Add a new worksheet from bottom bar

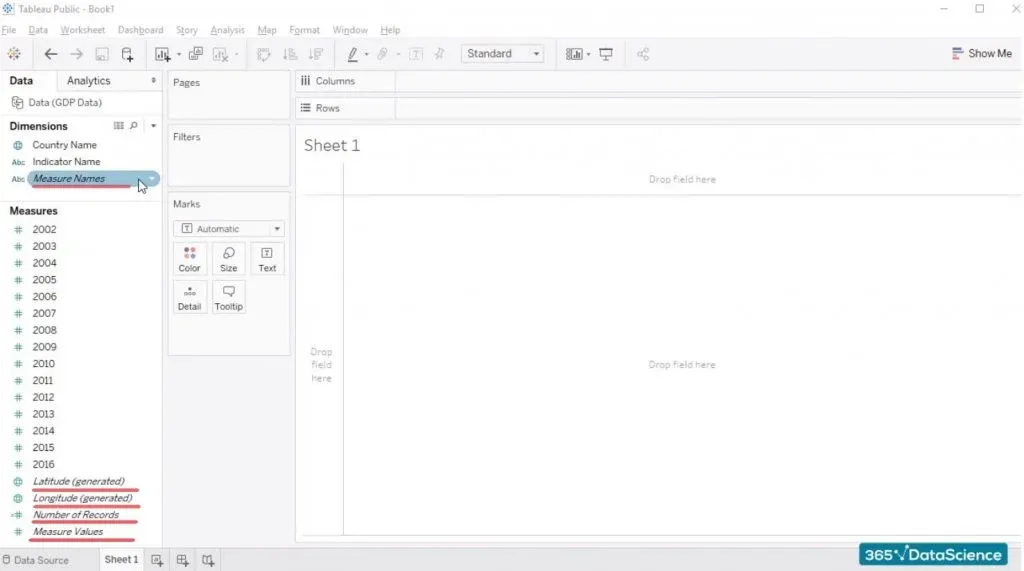[157, 560]
